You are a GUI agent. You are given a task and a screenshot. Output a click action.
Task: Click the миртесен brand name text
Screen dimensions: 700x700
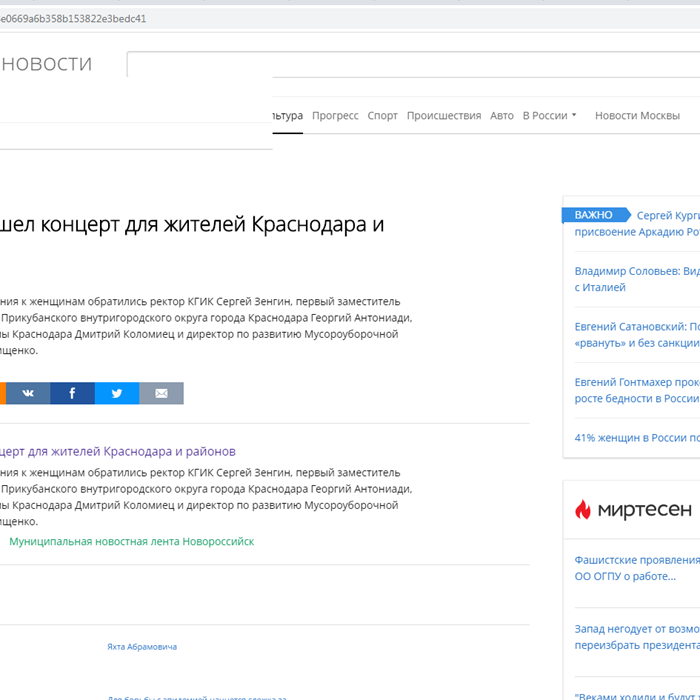pos(645,509)
